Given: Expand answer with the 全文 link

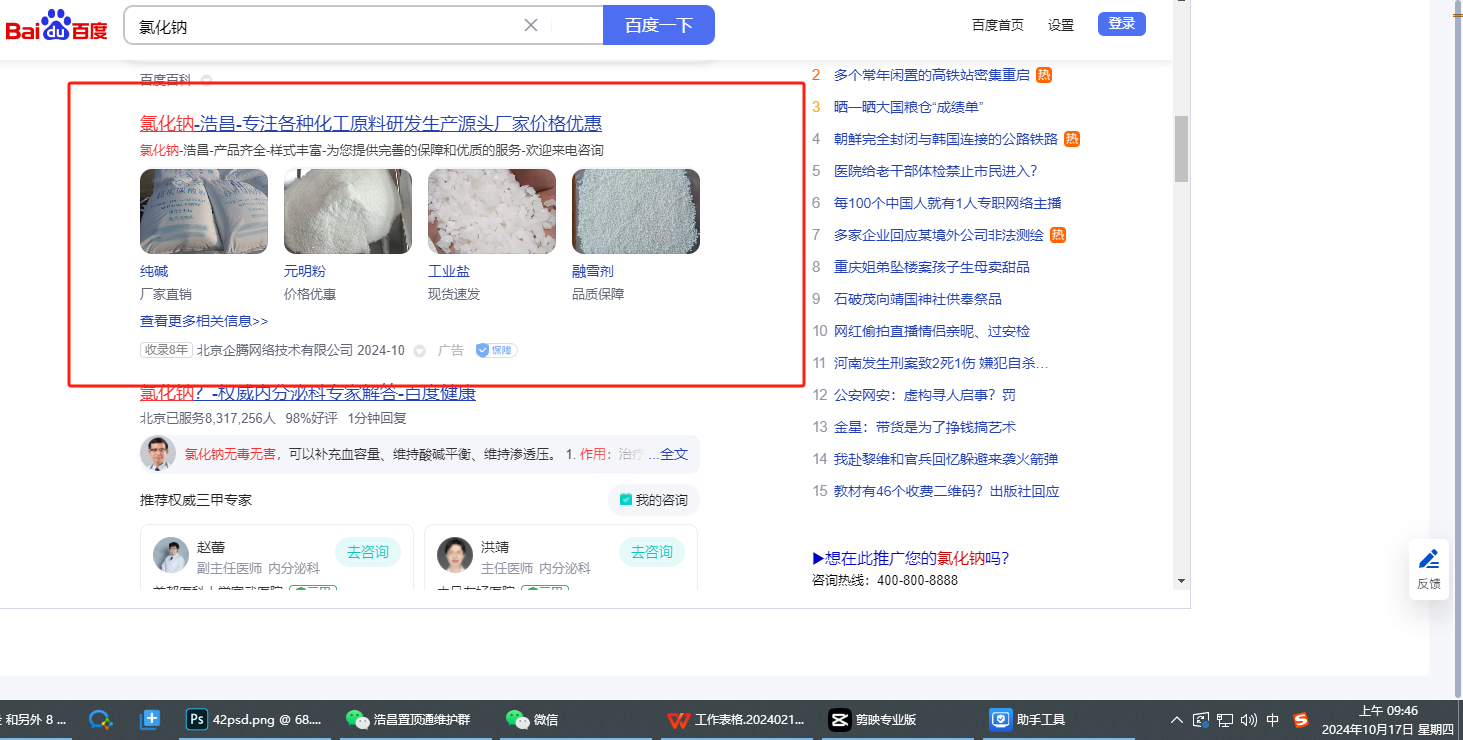Looking at the screenshot, I should tap(674, 454).
